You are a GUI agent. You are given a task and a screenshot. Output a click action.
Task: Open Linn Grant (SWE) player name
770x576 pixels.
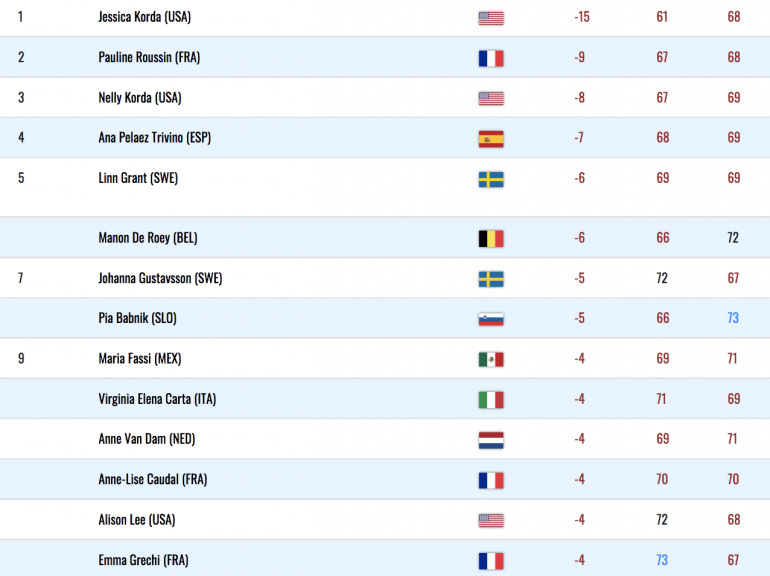138,178
